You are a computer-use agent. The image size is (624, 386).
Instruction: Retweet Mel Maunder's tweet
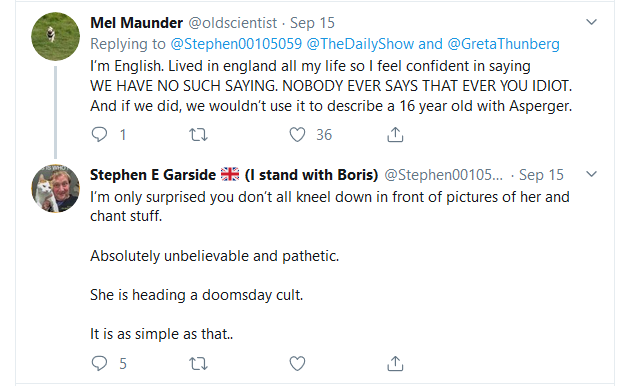point(198,135)
